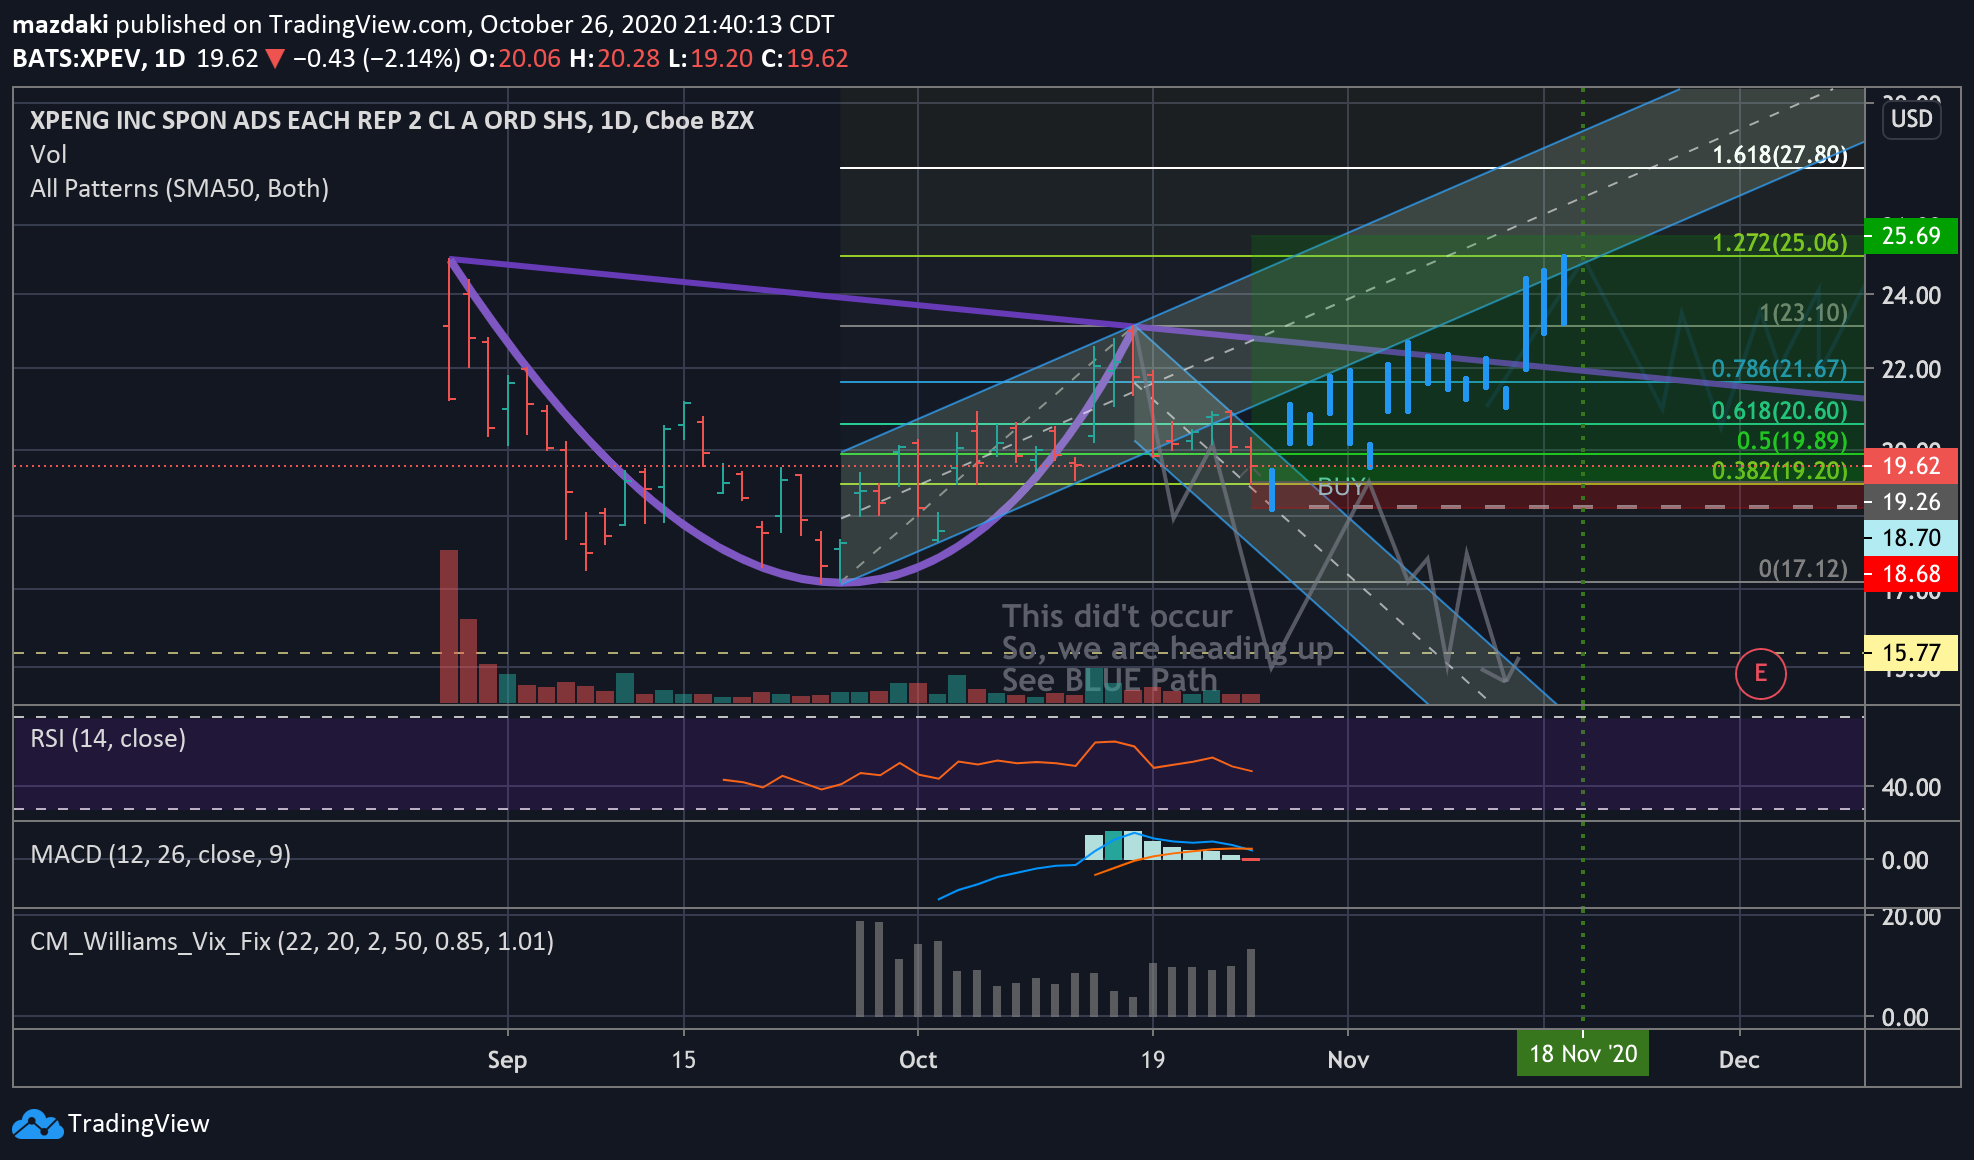1974x1160 pixels.
Task: Select the 0.5(19.89) Fibonacci level label
Action: pyautogui.click(x=1792, y=441)
